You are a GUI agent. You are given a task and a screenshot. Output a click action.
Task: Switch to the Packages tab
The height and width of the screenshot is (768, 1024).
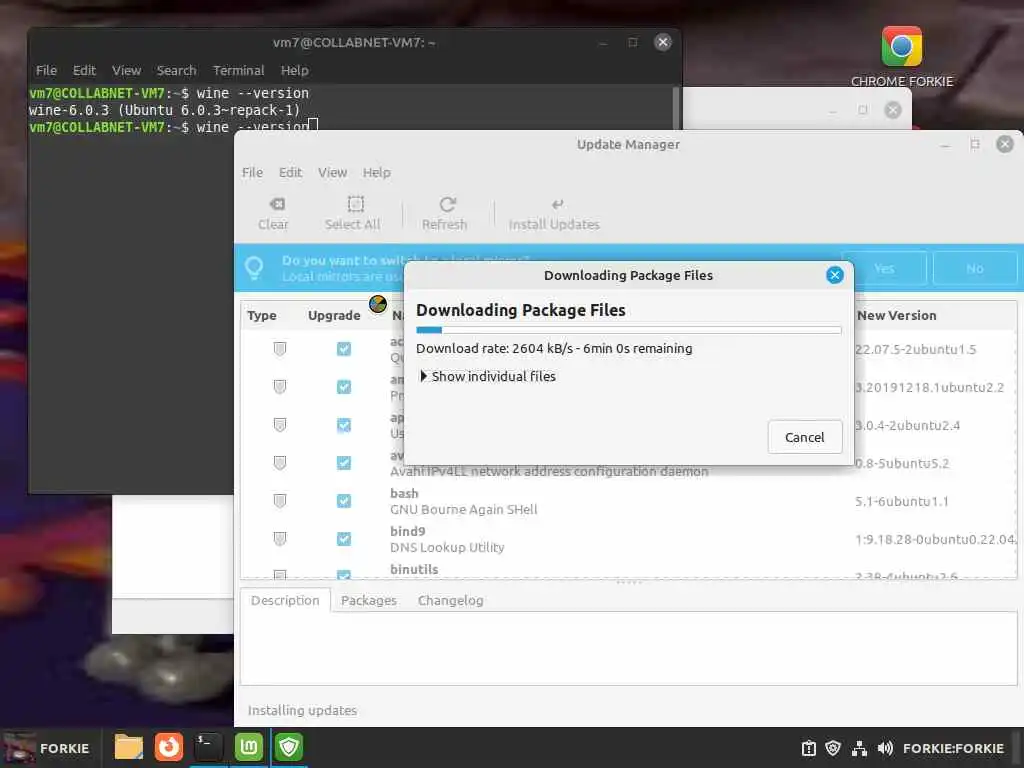point(368,600)
